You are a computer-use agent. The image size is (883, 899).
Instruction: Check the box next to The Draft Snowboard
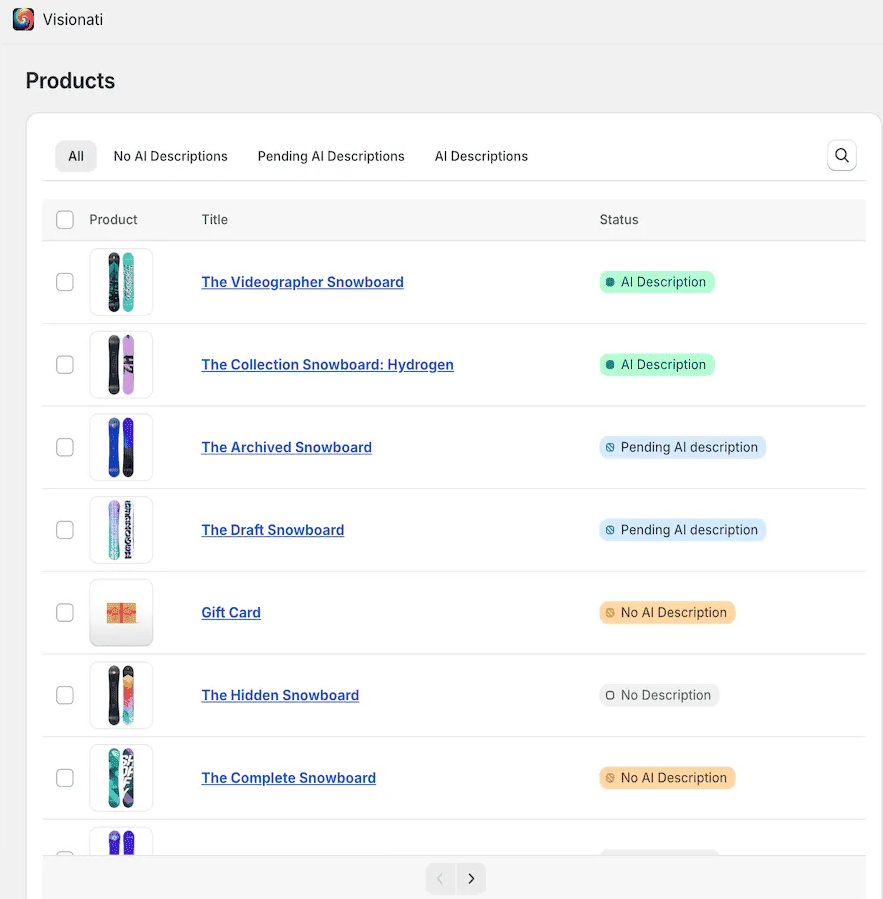click(64, 530)
